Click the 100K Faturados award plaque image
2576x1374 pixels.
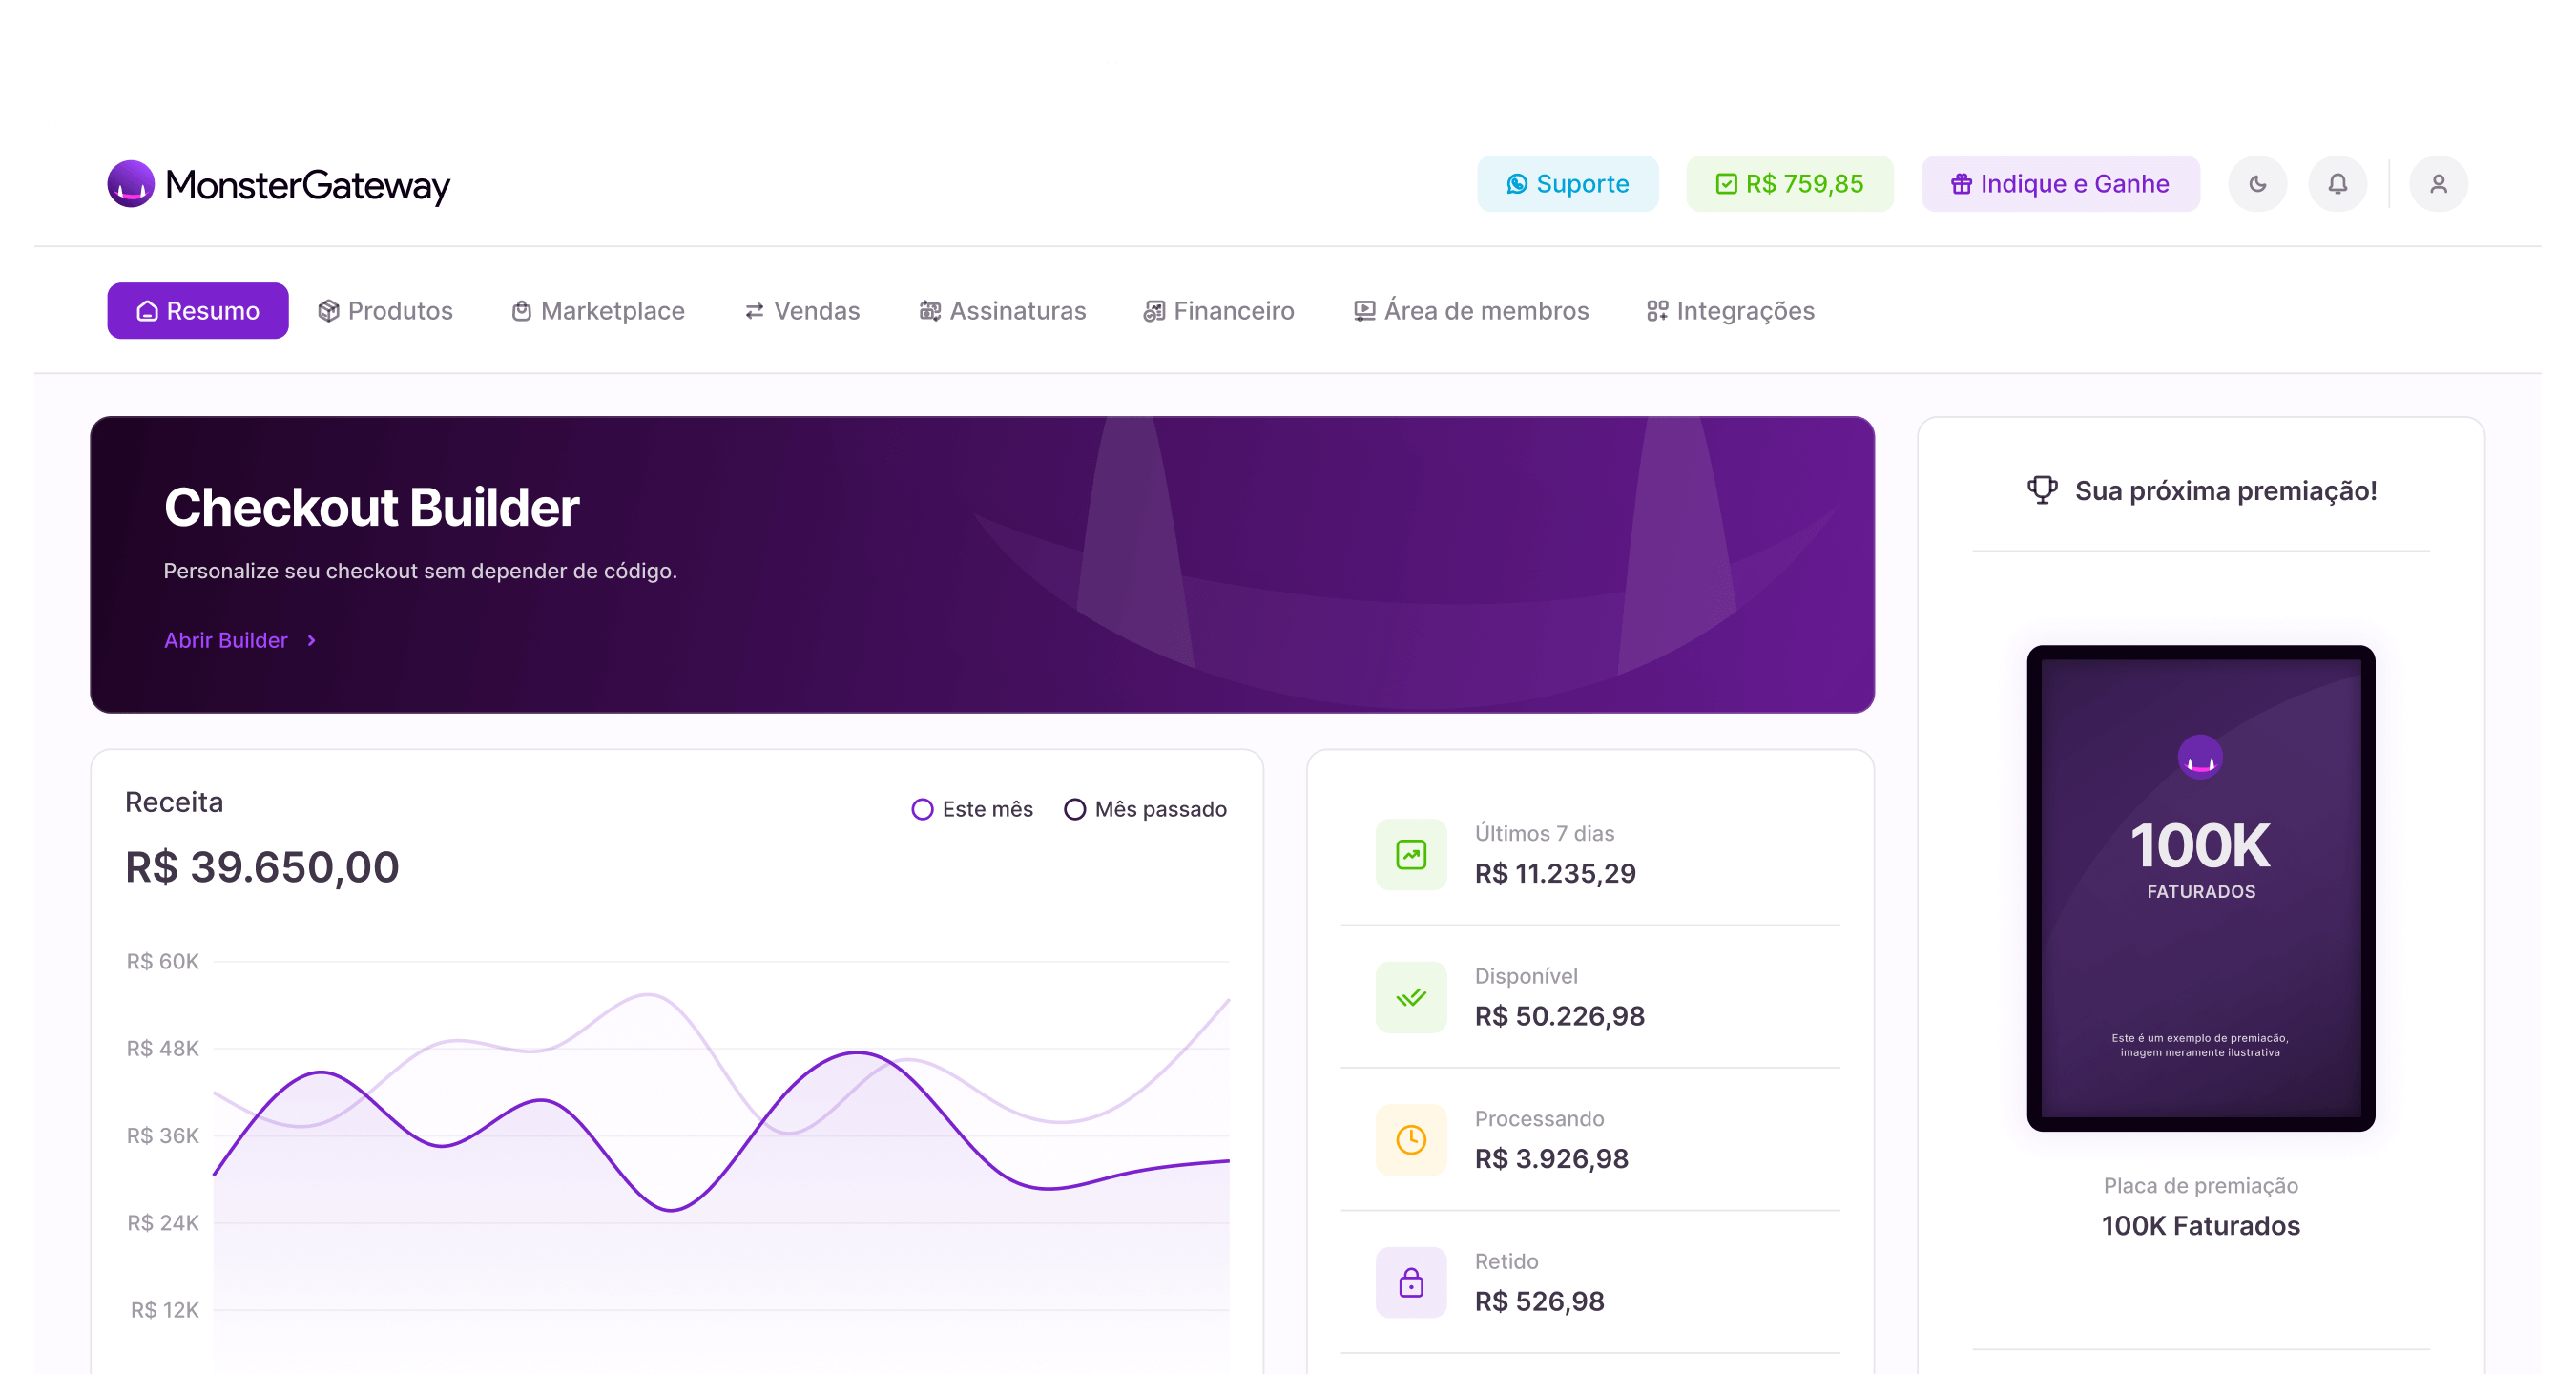[2200, 888]
